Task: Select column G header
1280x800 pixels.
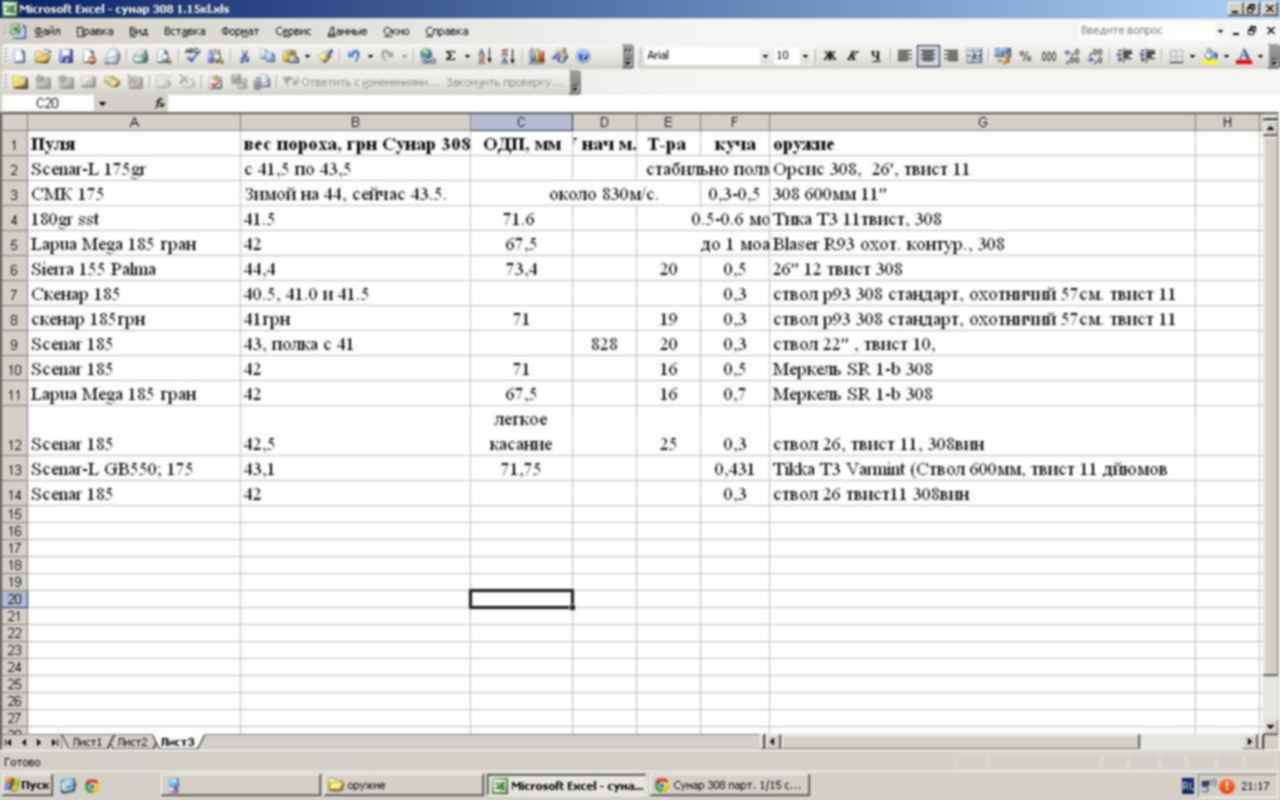Action: tap(982, 122)
